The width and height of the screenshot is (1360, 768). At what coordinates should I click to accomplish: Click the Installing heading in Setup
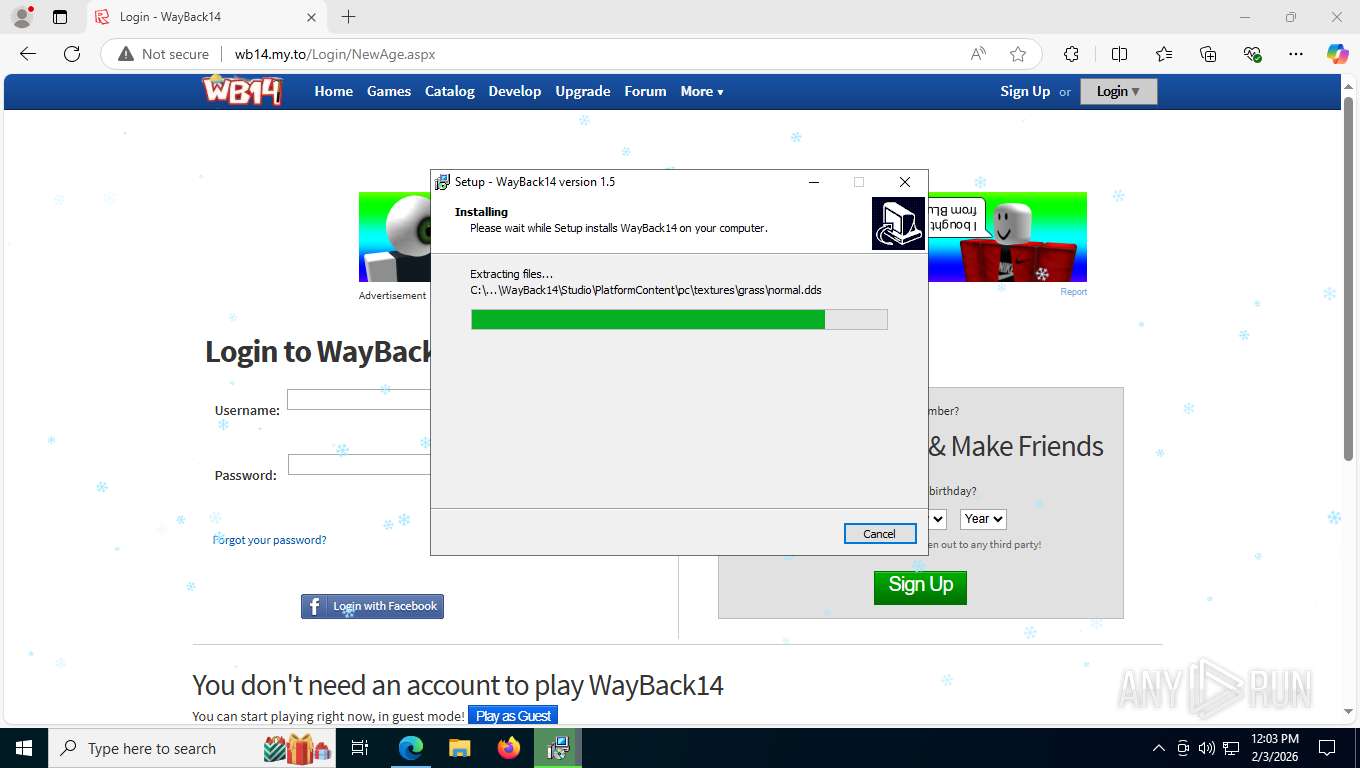[481, 212]
